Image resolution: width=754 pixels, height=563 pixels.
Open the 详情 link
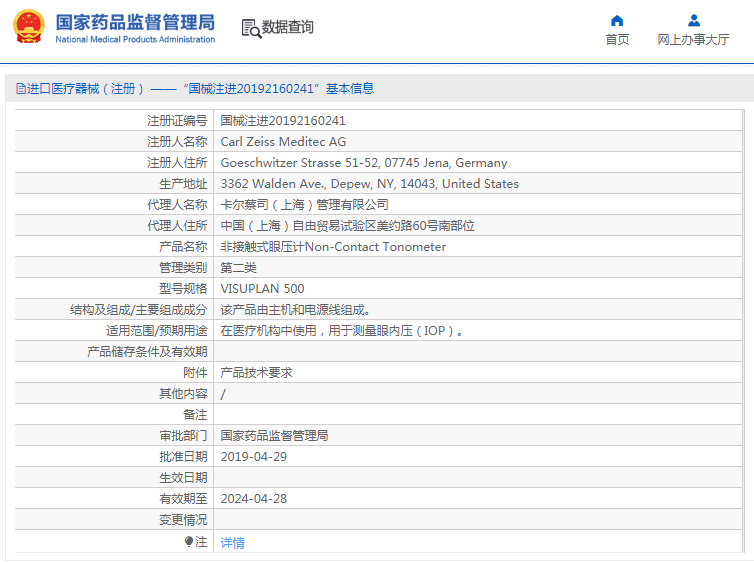click(x=233, y=542)
